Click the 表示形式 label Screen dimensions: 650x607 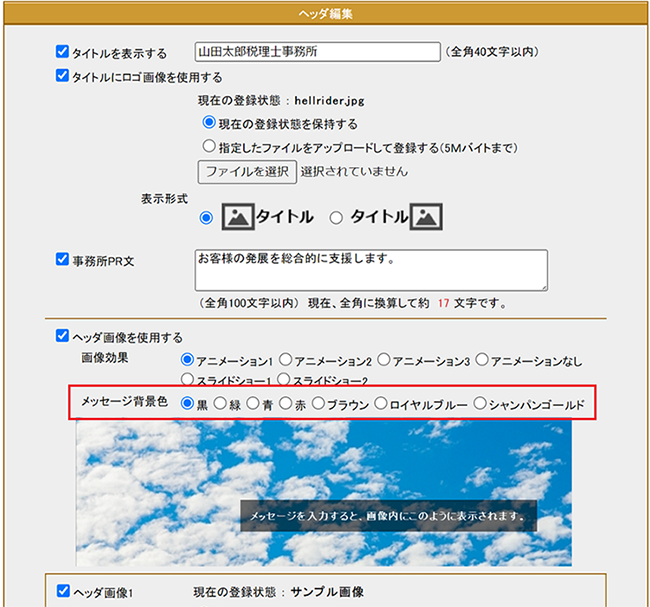point(164,199)
